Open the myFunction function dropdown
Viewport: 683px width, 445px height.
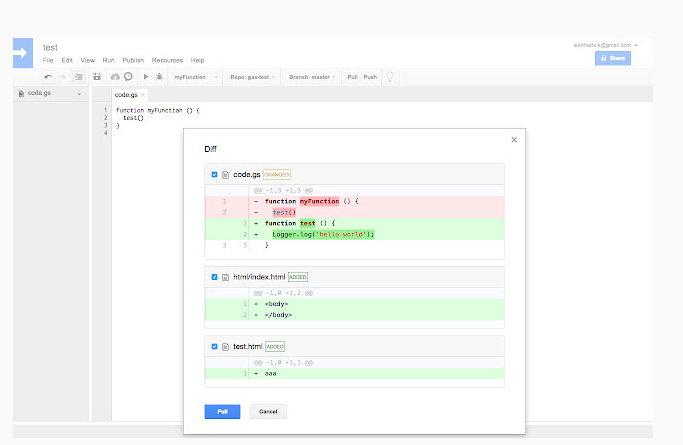point(195,77)
